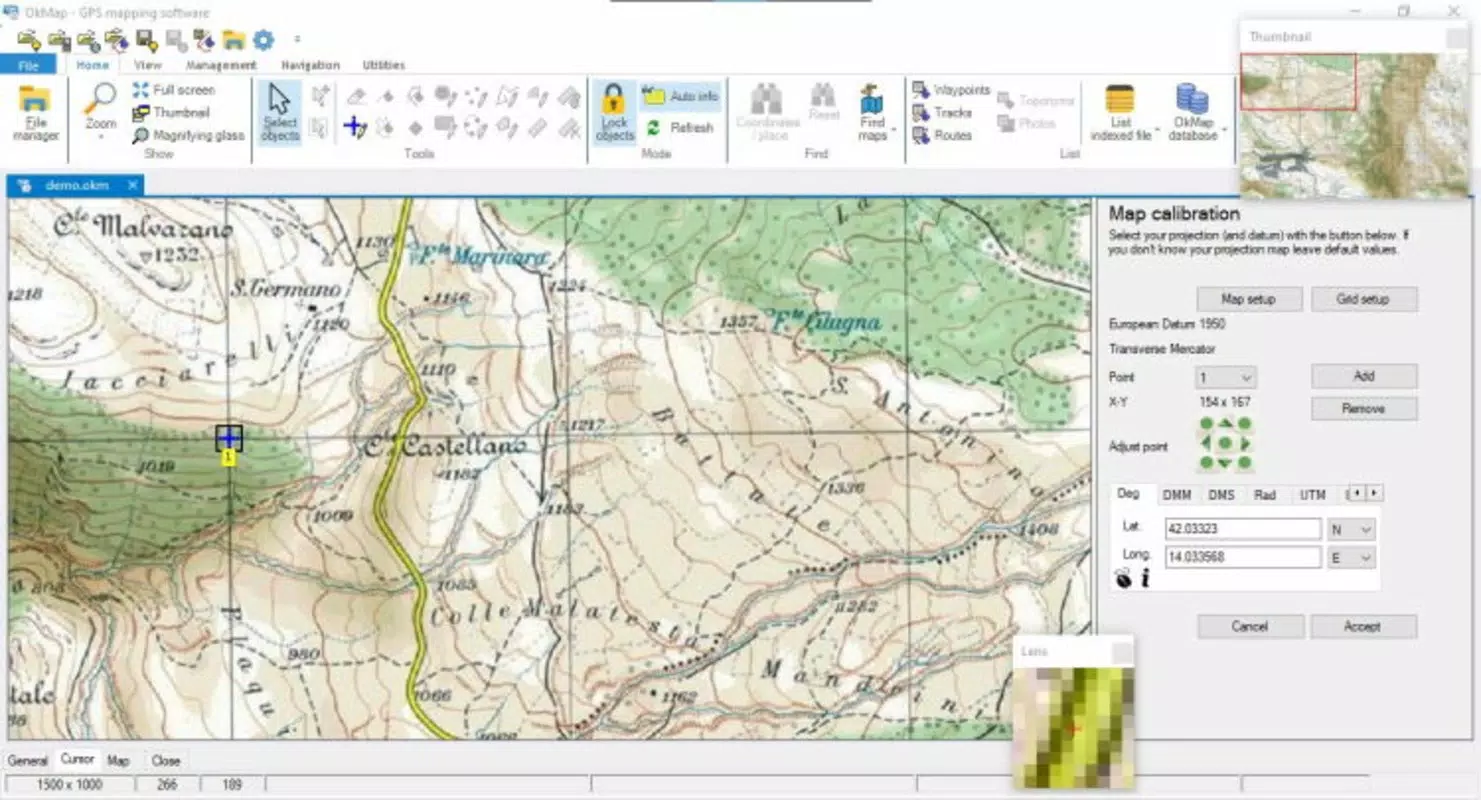List Waypoints
The width and height of the screenshot is (1481, 800).
(951, 90)
